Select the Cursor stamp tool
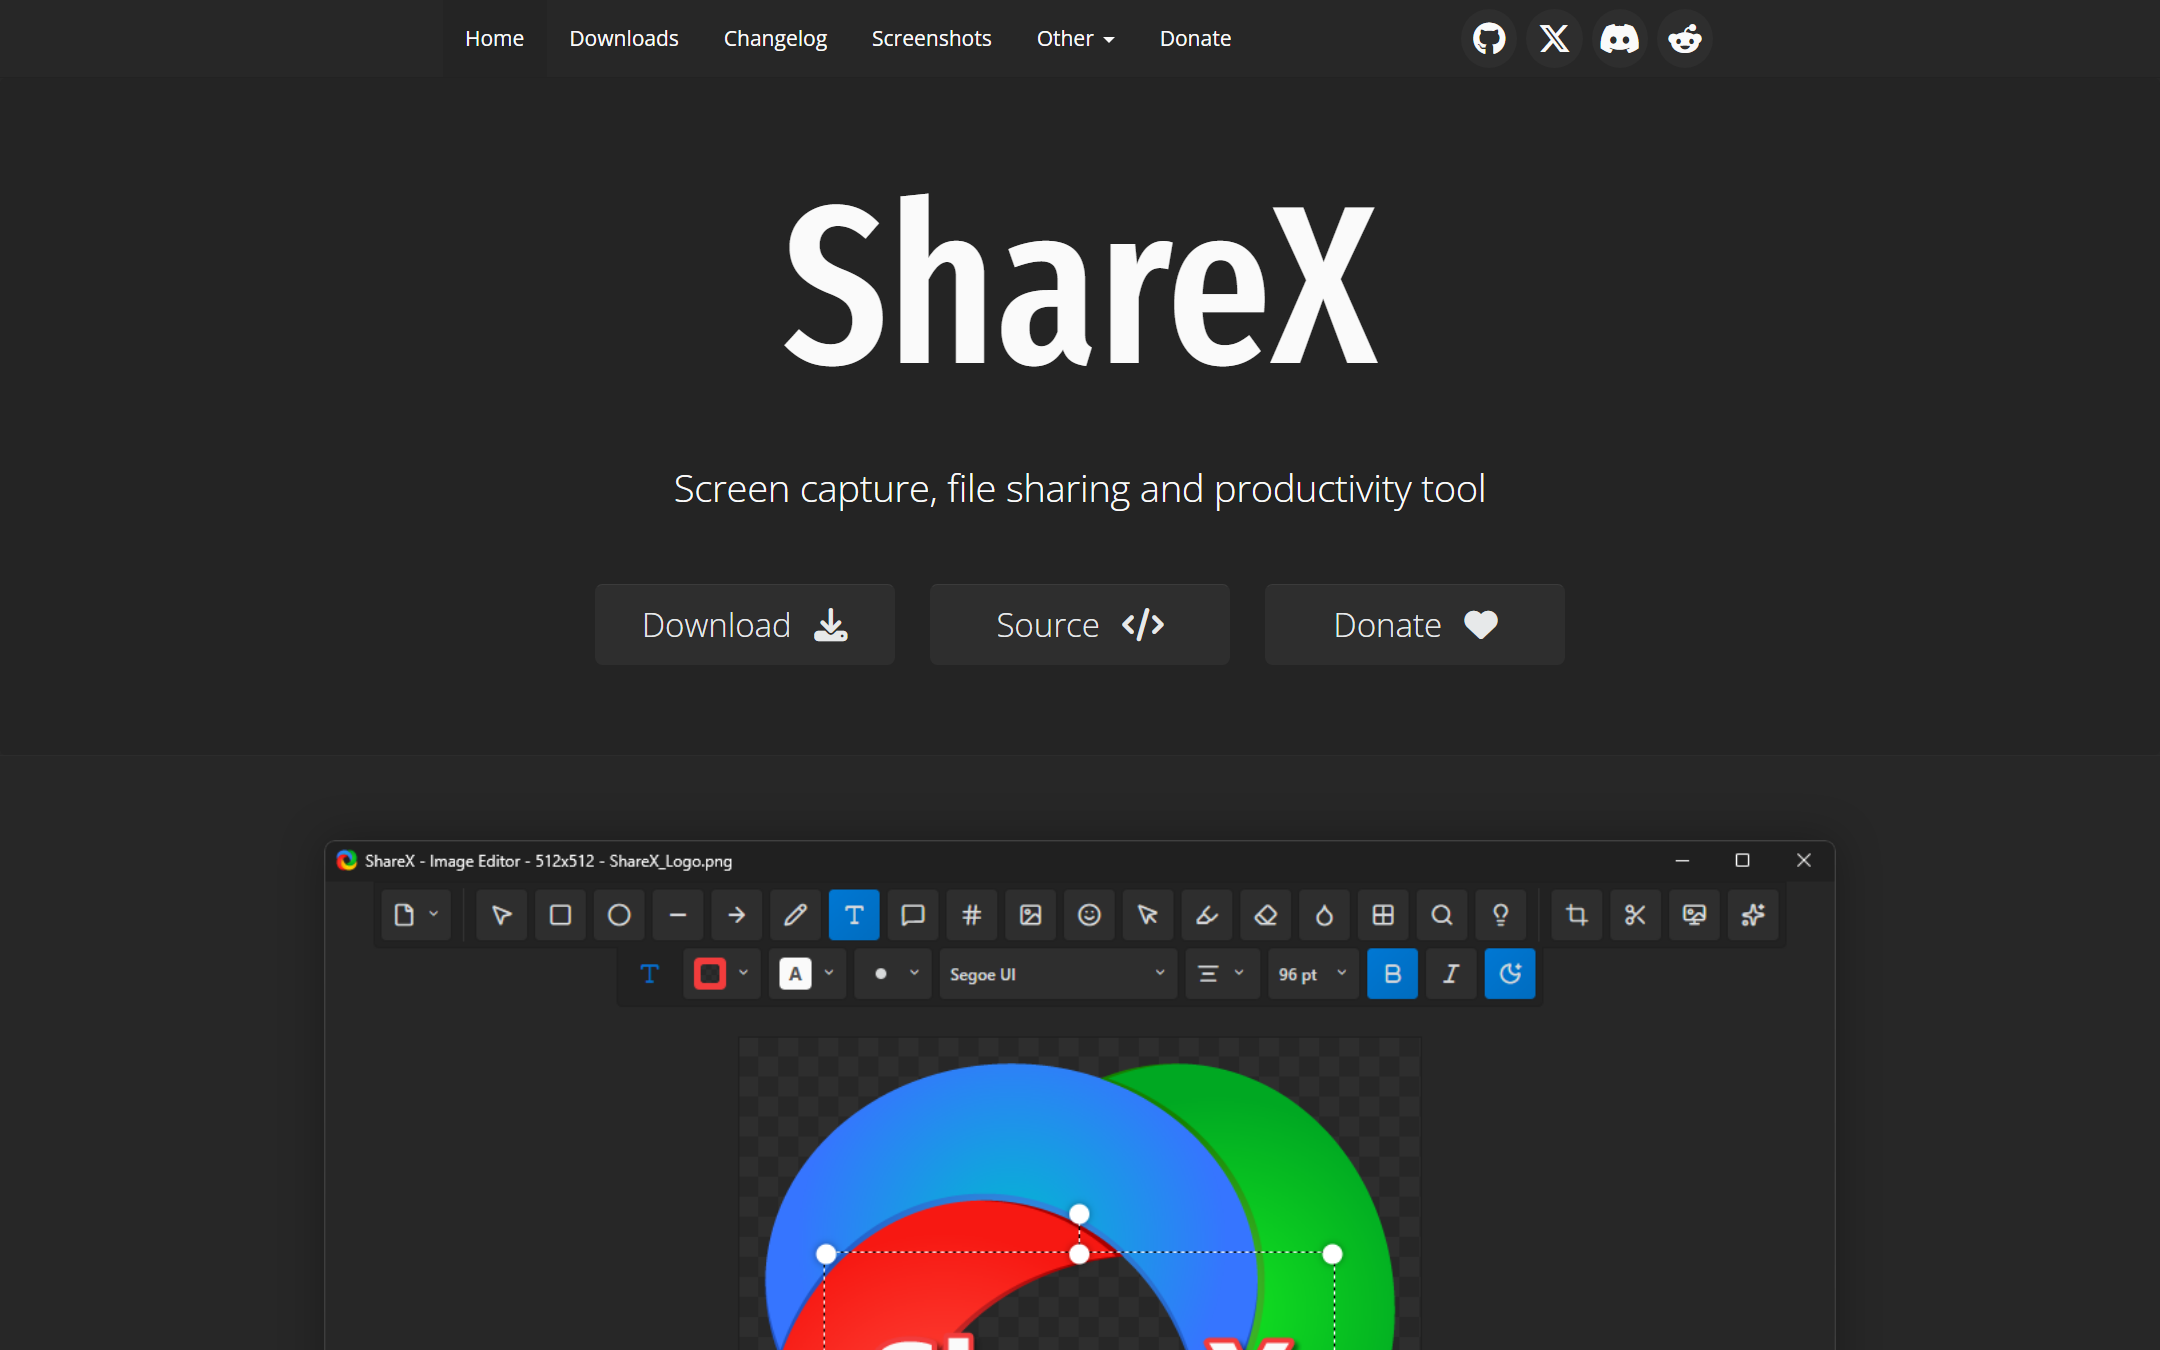The width and height of the screenshot is (2160, 1350). coord(1148,915)
